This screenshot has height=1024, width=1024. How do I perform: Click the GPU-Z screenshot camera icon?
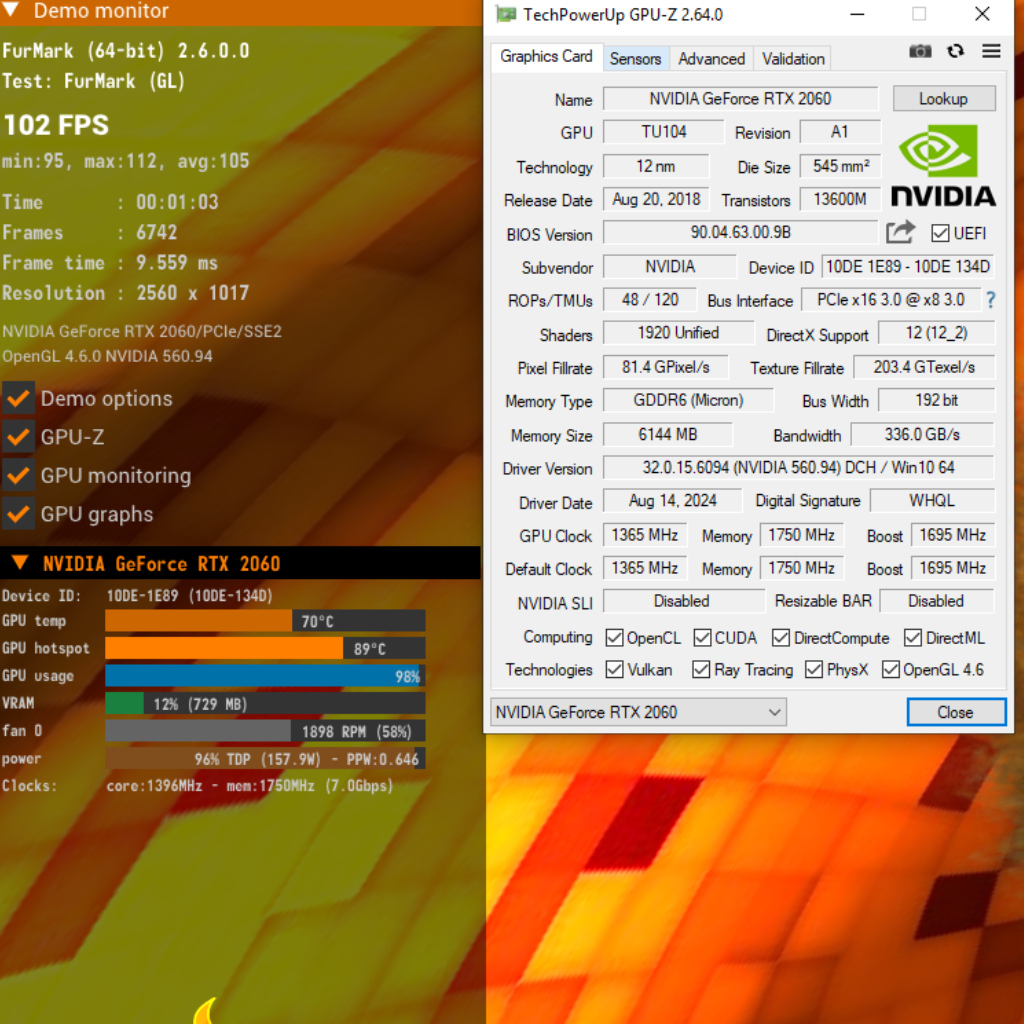pyautogui.click(x=920, y=51)
